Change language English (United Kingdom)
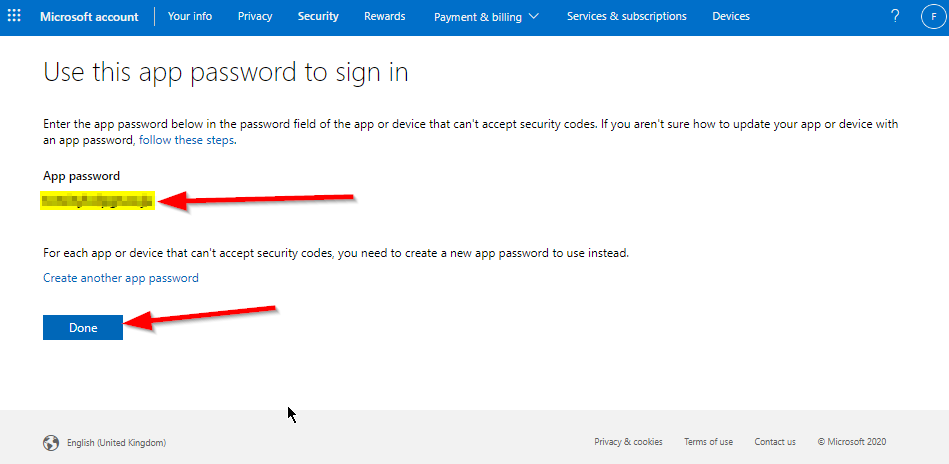The width and height of the screenshot is (949, 464). pos(116,443)
